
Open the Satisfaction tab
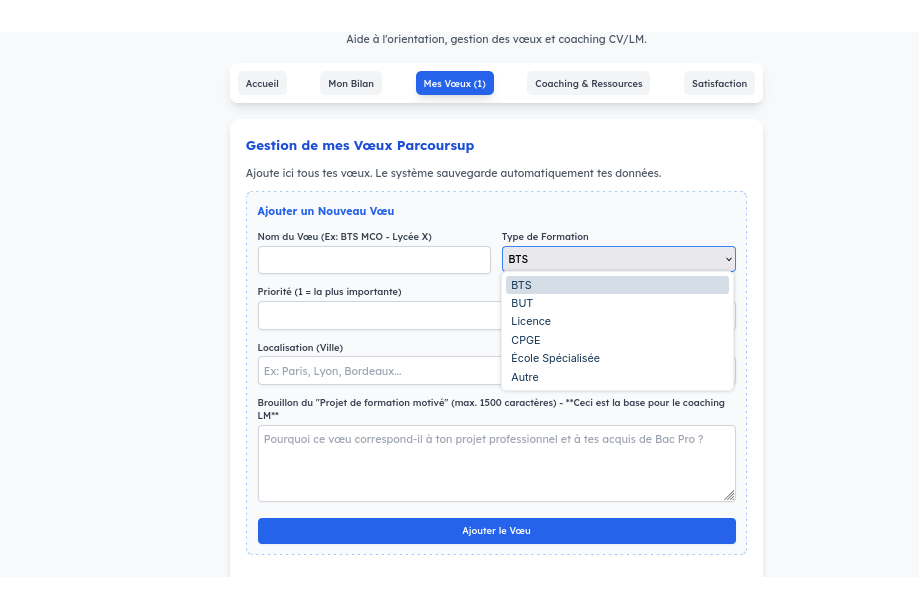pos(719,83)
